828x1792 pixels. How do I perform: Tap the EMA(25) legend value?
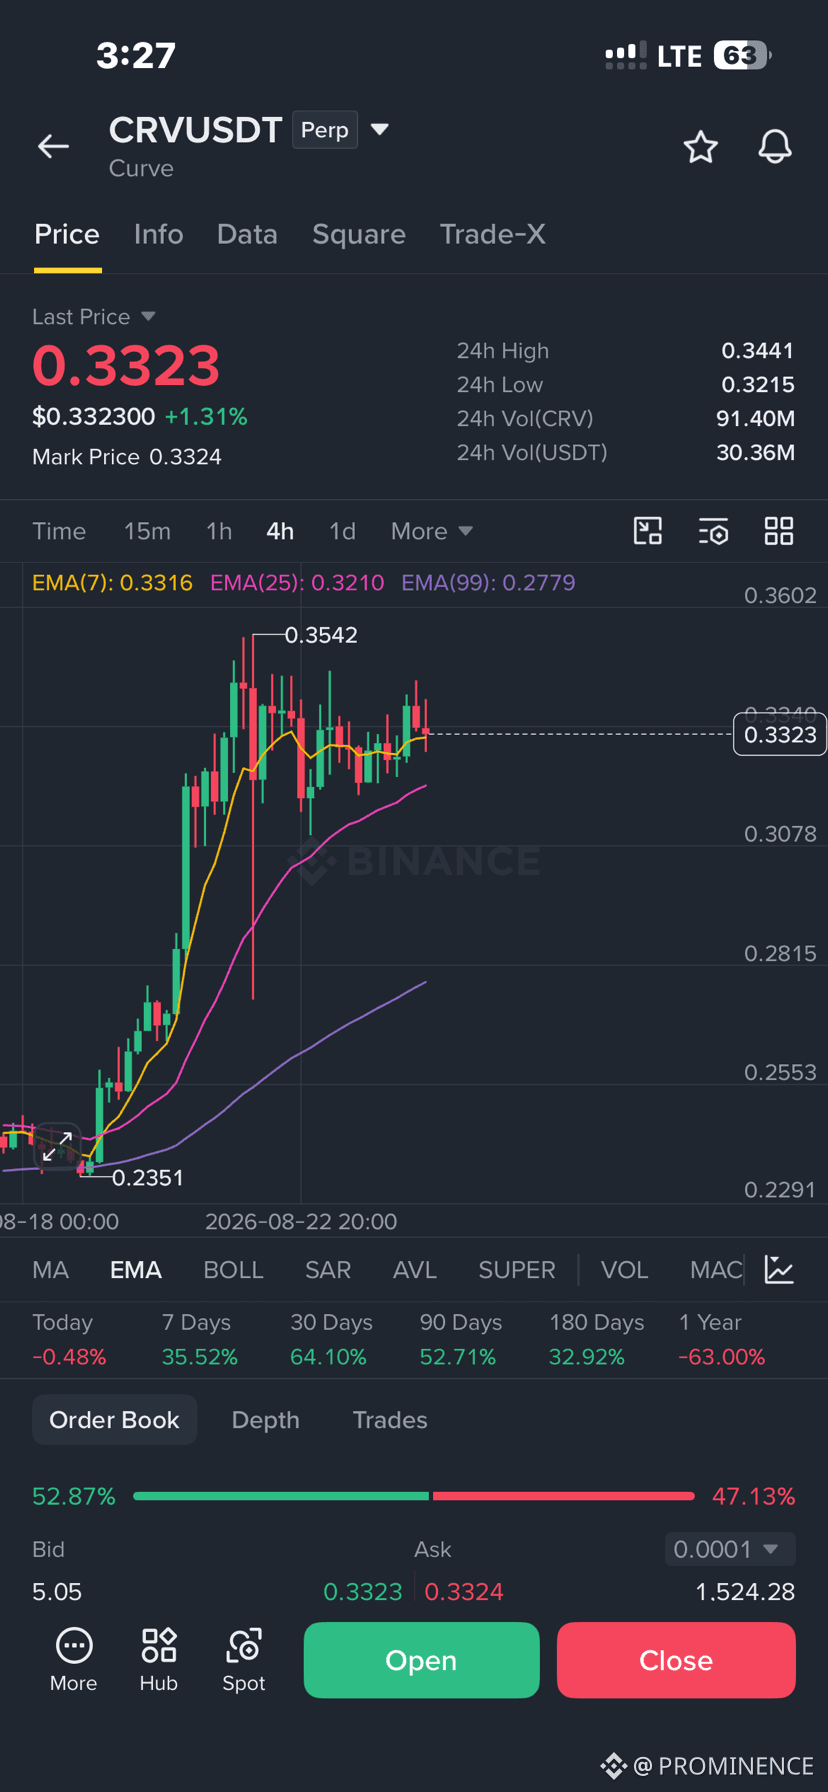(297, 583)
